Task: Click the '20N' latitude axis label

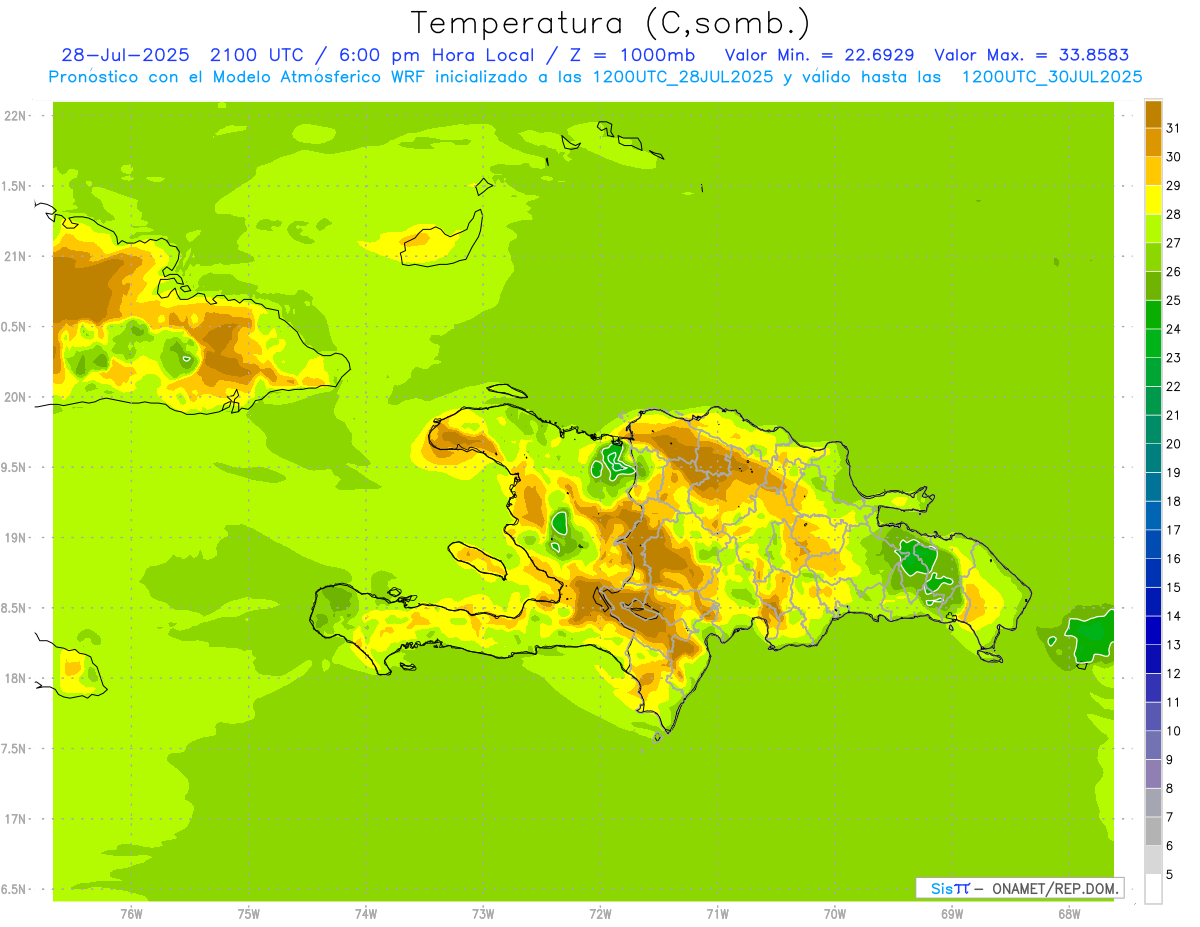Action: (x=15, y=397)
